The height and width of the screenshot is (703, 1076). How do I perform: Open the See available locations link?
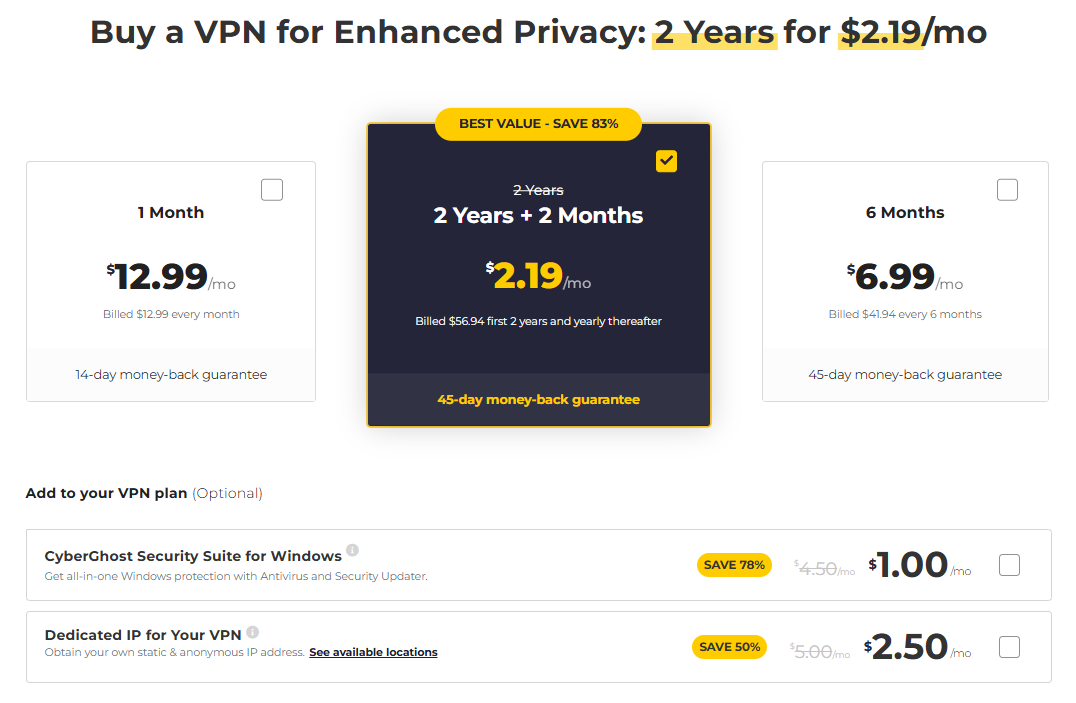click(x=373, y=652)
